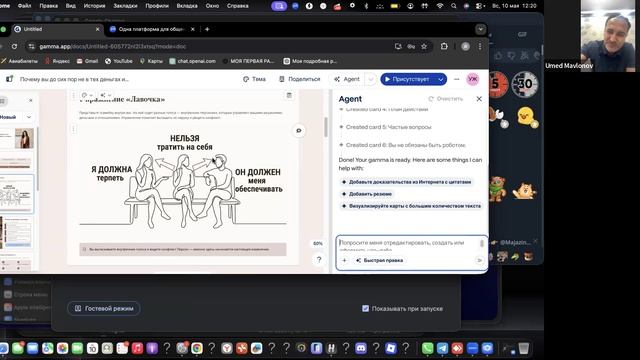Open the Авиабилеты bookmark

click(20, 61)
